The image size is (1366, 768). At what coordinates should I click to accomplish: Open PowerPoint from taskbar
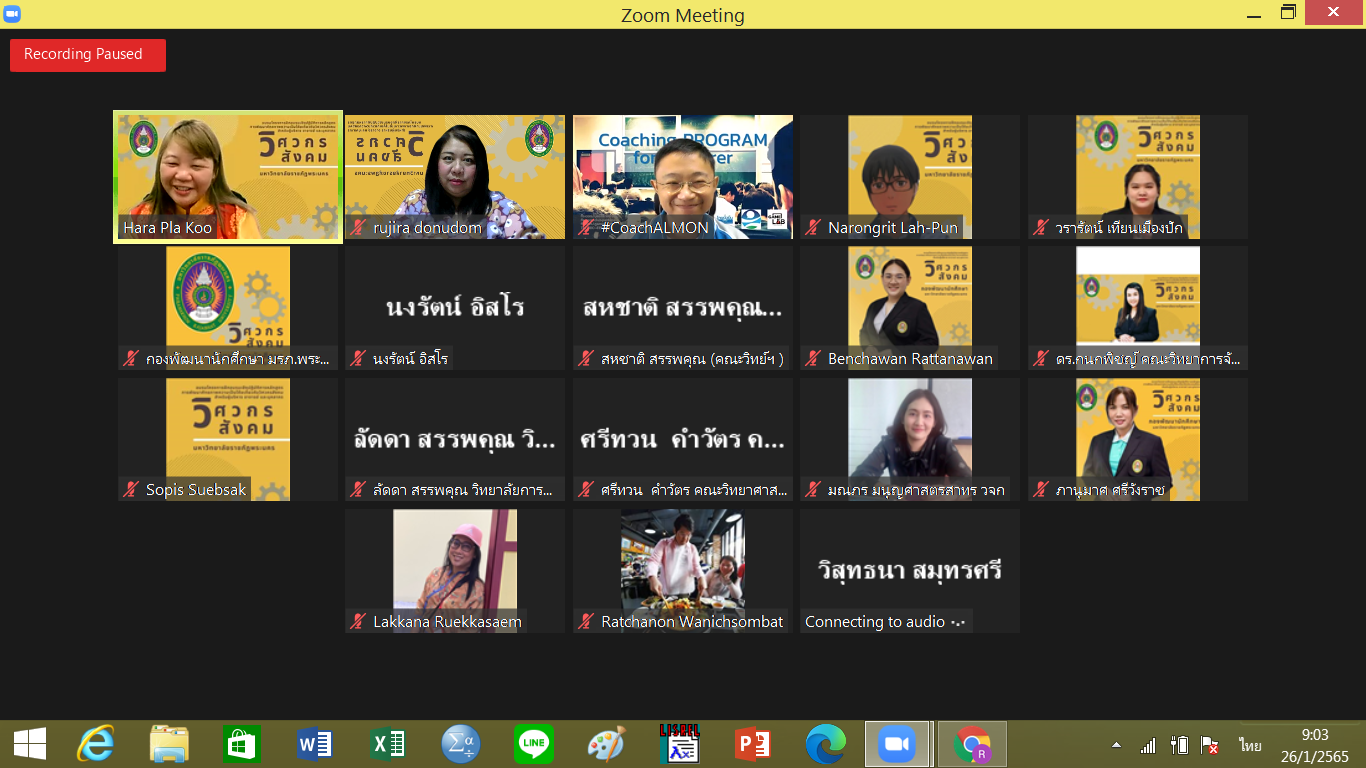coord(752,744)
